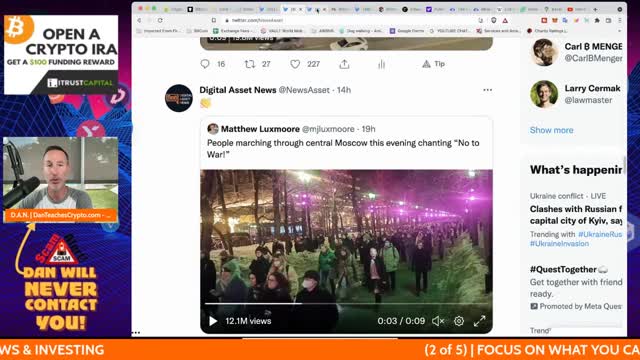The width and height of the screenshot is (640, 360).
Task: Close the active Twitter tab
Action: pos(301,9)
